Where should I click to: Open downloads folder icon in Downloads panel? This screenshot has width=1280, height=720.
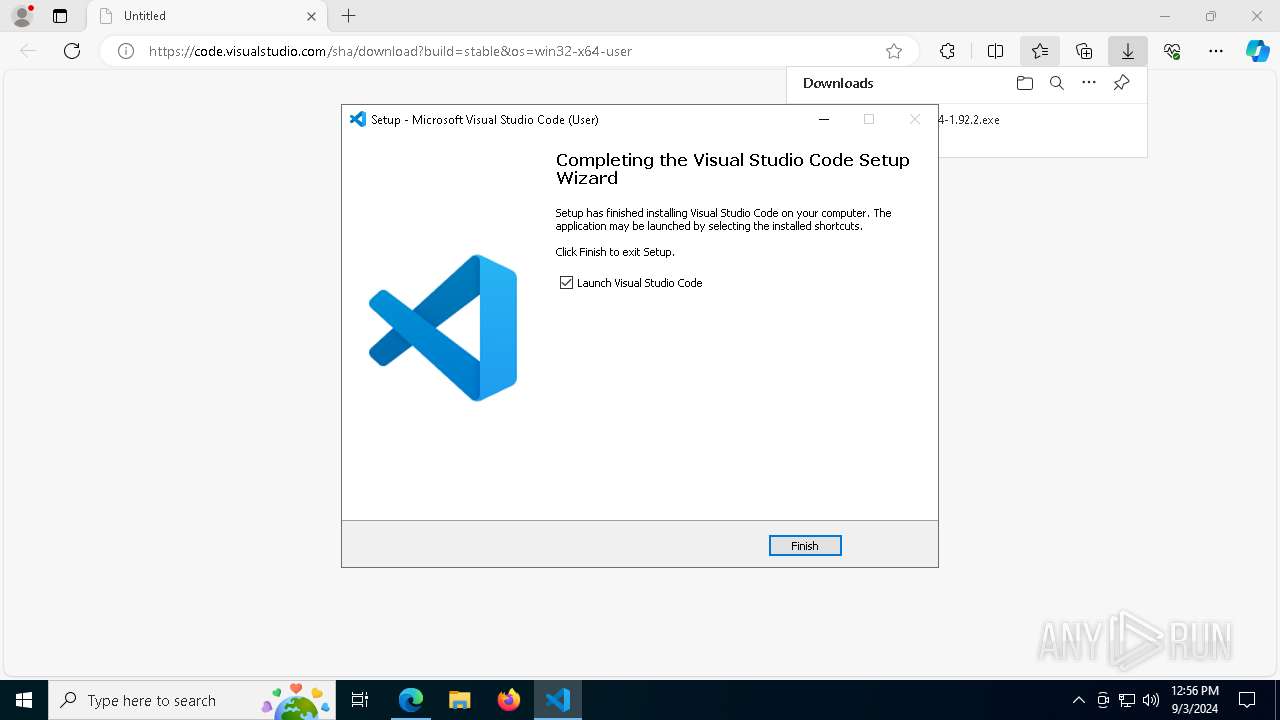[x=1025, y=83]
